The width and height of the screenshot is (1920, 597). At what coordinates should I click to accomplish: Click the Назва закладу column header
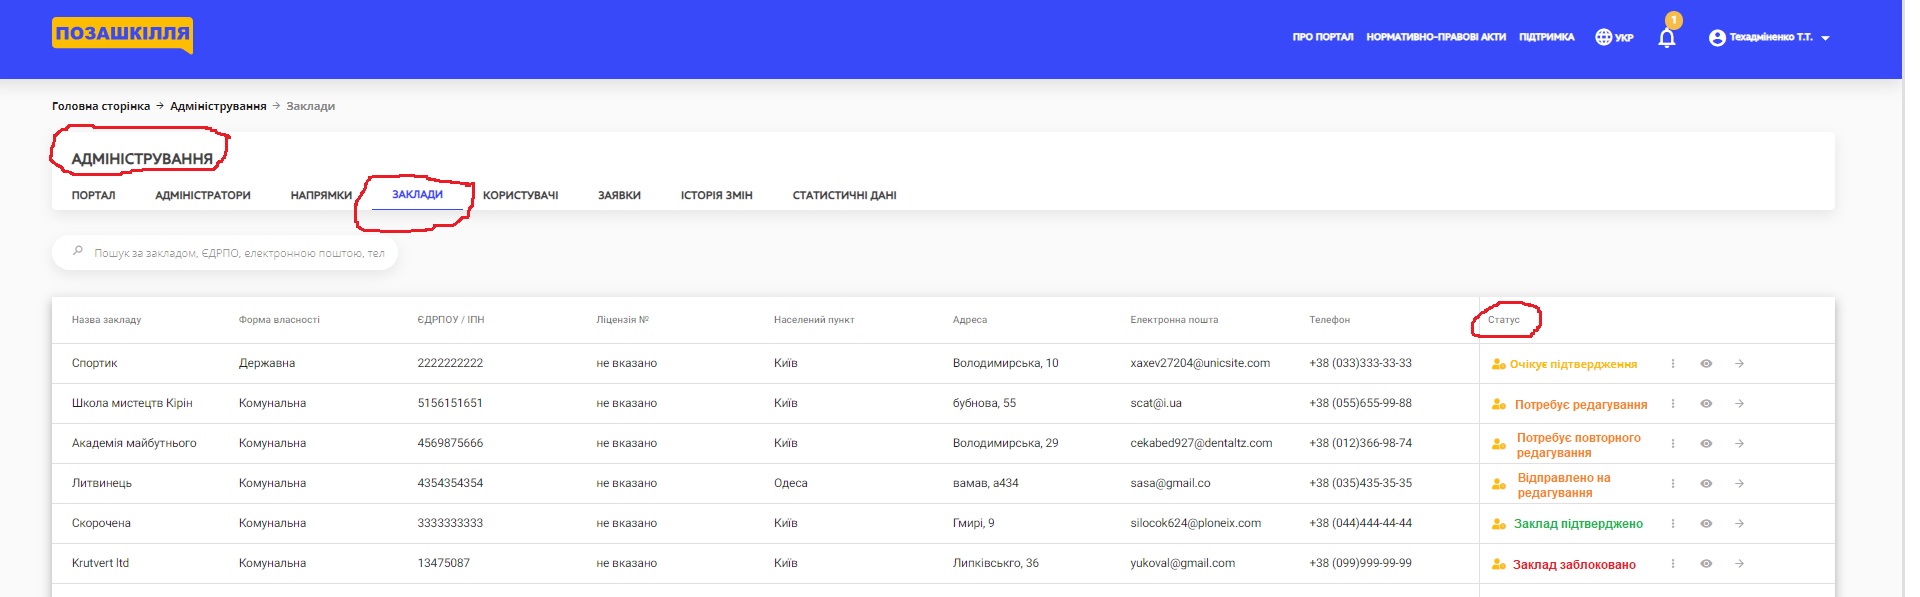106,320
